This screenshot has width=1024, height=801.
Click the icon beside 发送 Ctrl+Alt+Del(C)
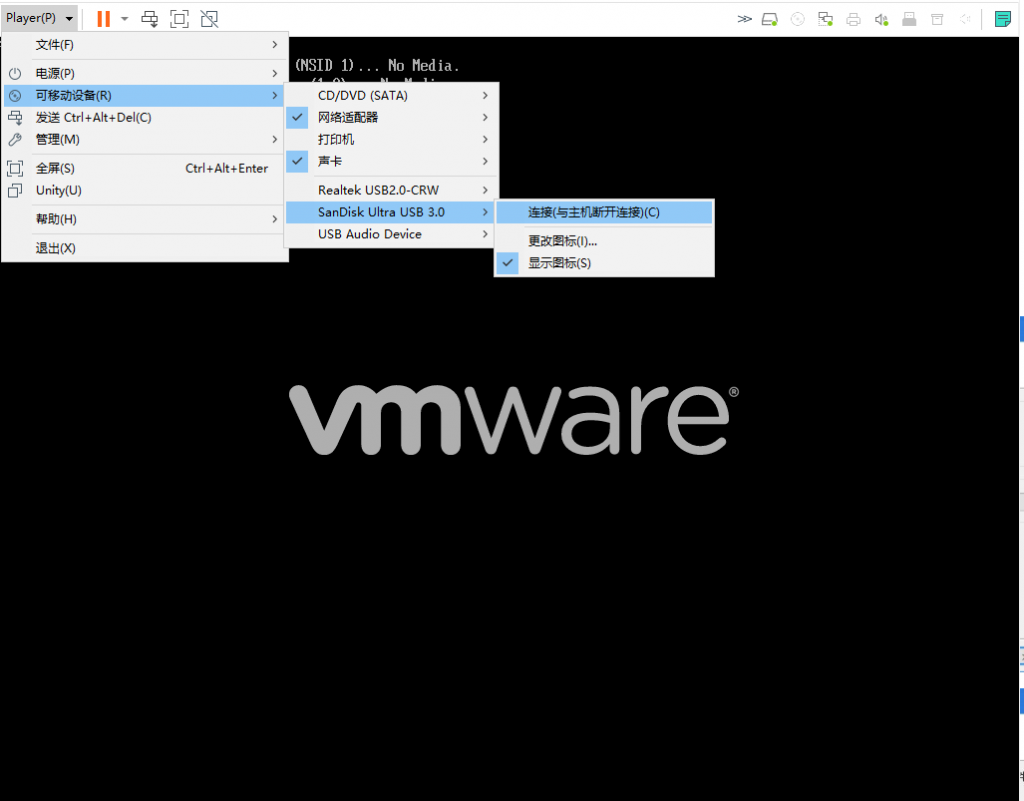15,118
